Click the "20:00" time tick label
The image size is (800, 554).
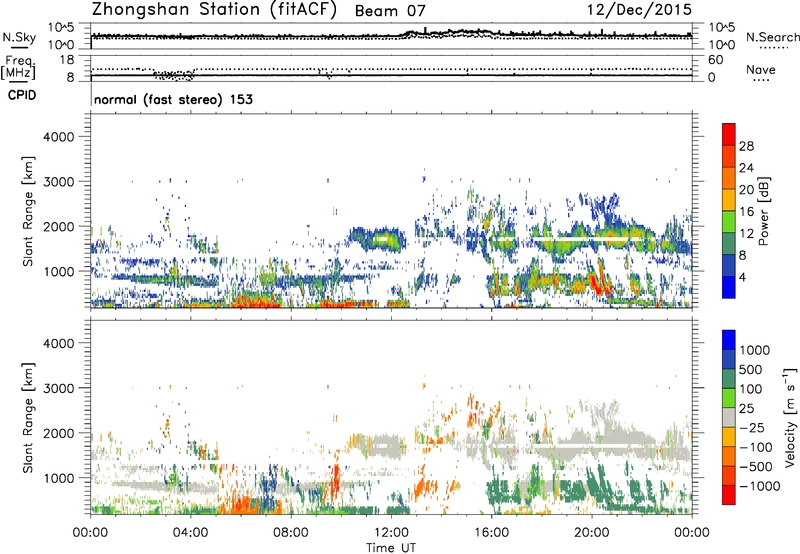click(x=591, y=533)
